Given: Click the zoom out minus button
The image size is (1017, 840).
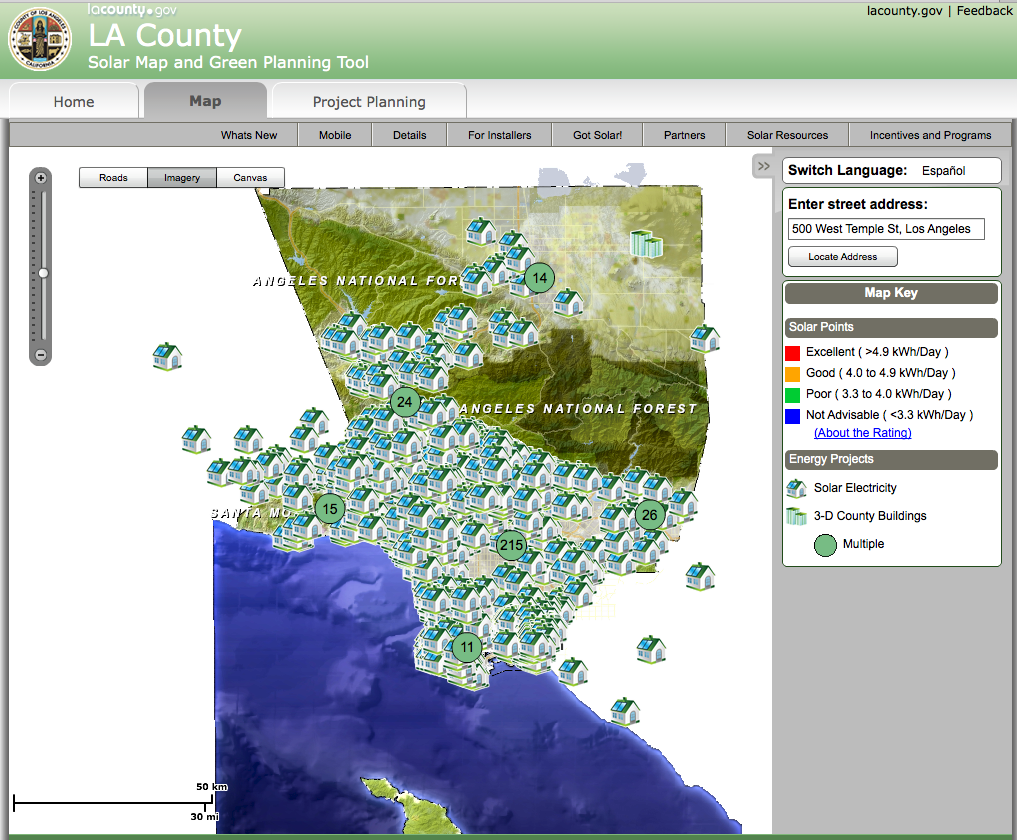Looking at the screenshot, I should point(41,355).
